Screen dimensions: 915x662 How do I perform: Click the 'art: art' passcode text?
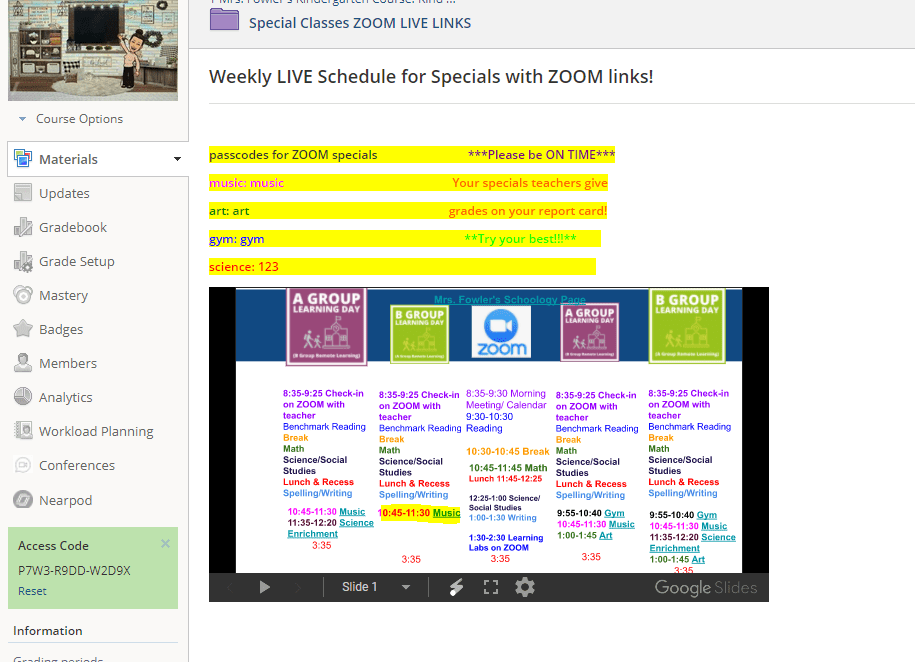tap(229, 211)
